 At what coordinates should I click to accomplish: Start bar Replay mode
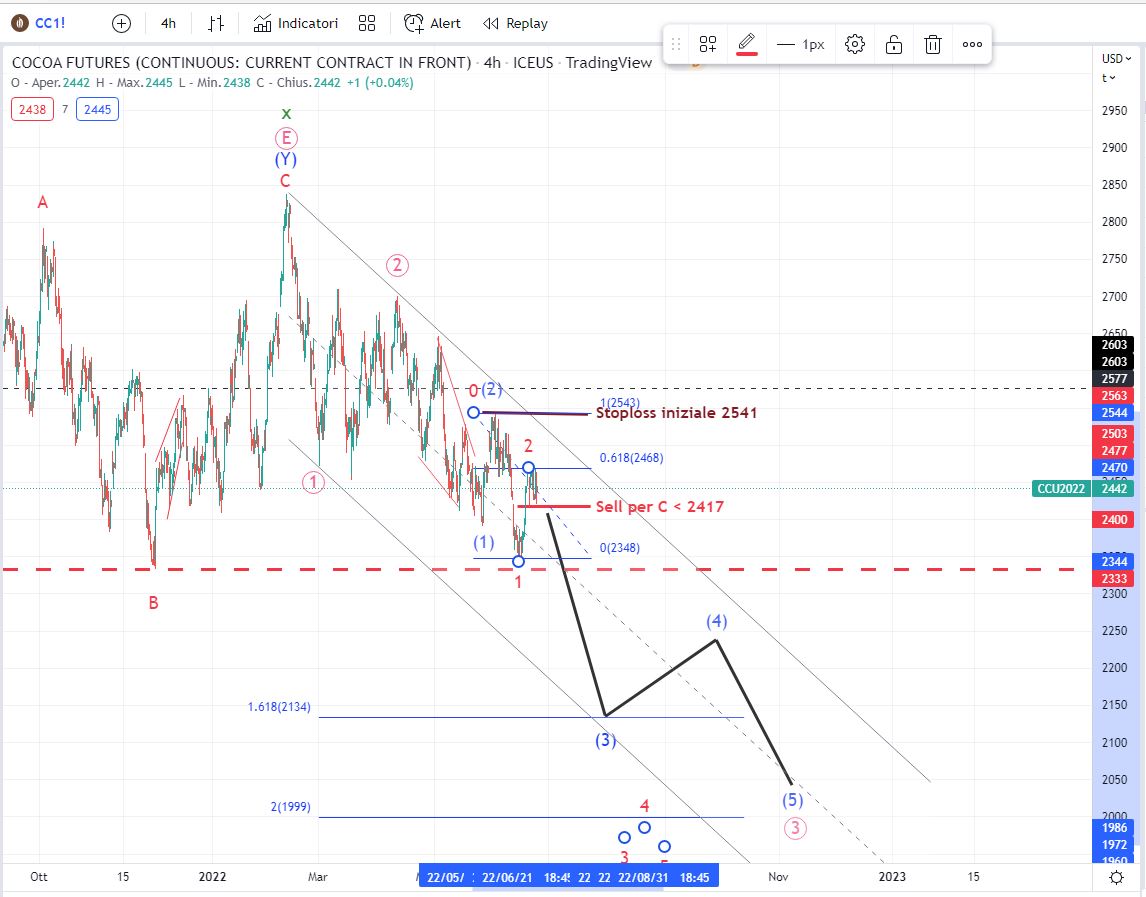[x=515, y=23]
